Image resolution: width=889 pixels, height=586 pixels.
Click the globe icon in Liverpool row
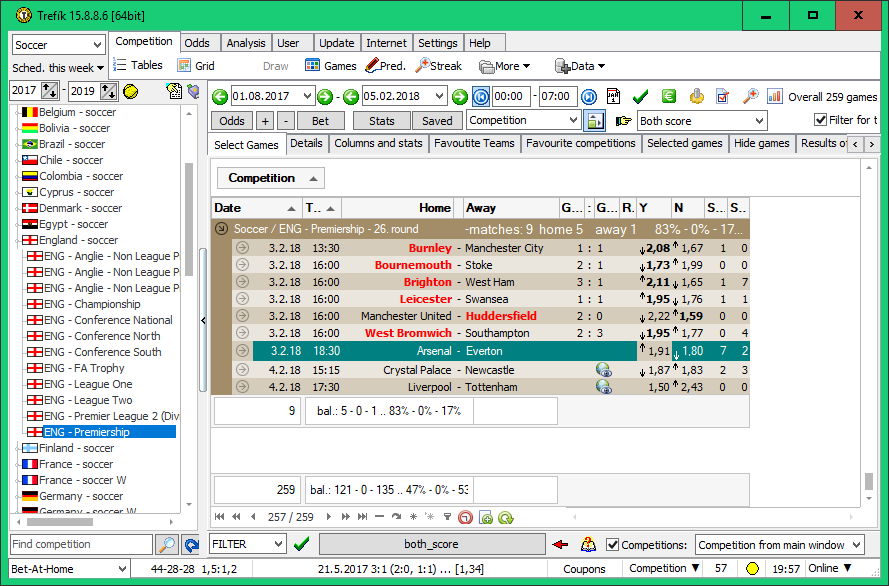[604, 387]
